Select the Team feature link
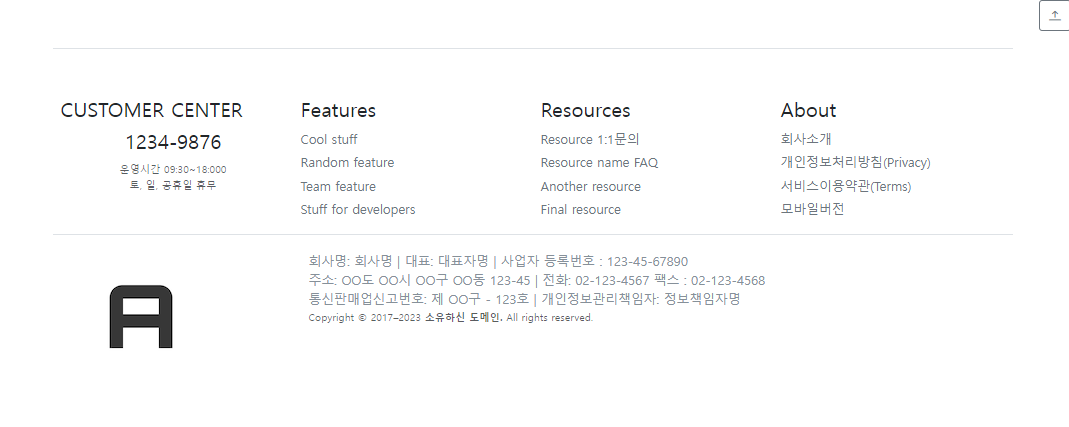 tap(338, 187)
